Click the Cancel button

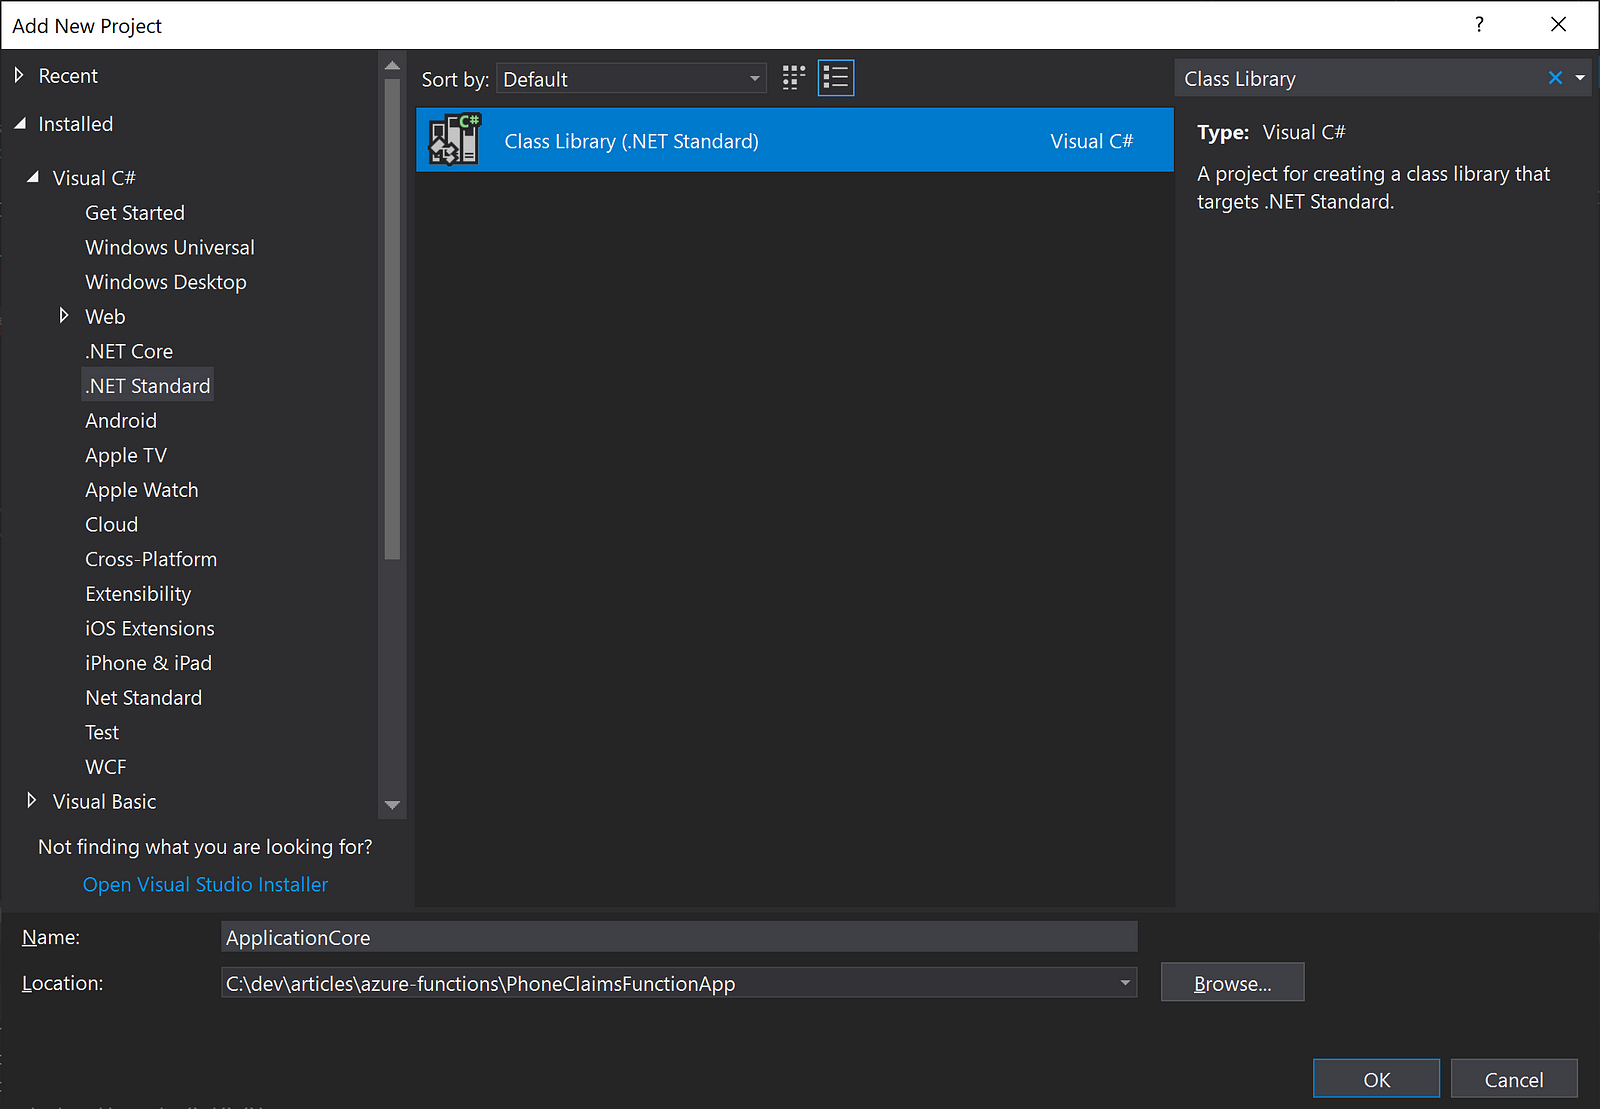click(1514, 1079)
